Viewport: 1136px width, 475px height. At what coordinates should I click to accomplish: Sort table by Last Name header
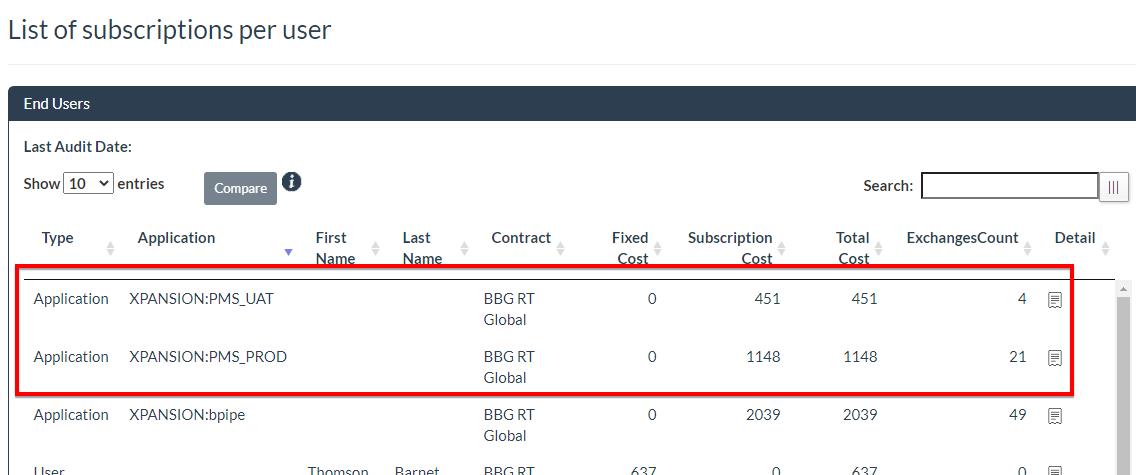(421, 247)
